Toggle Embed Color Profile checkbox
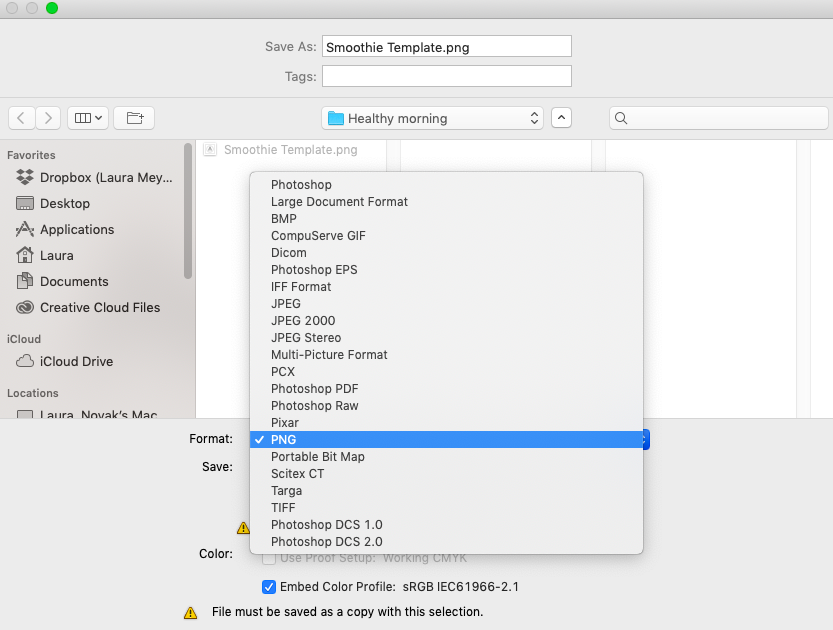 (269, 587)
